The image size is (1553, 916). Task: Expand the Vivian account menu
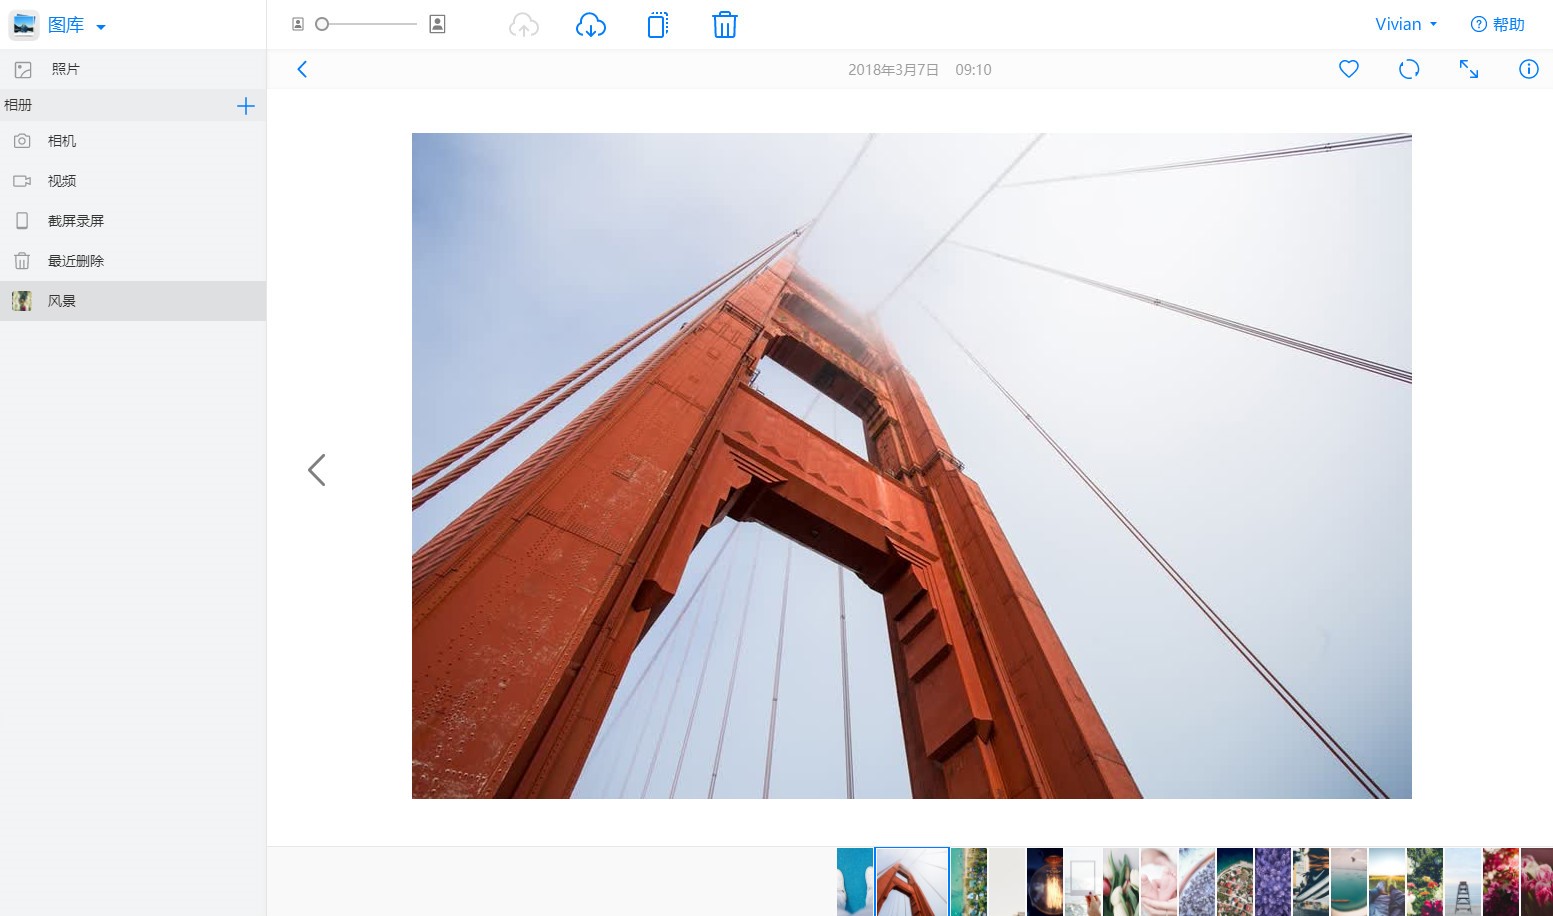pyautogui.click(x=1405, y=25)
